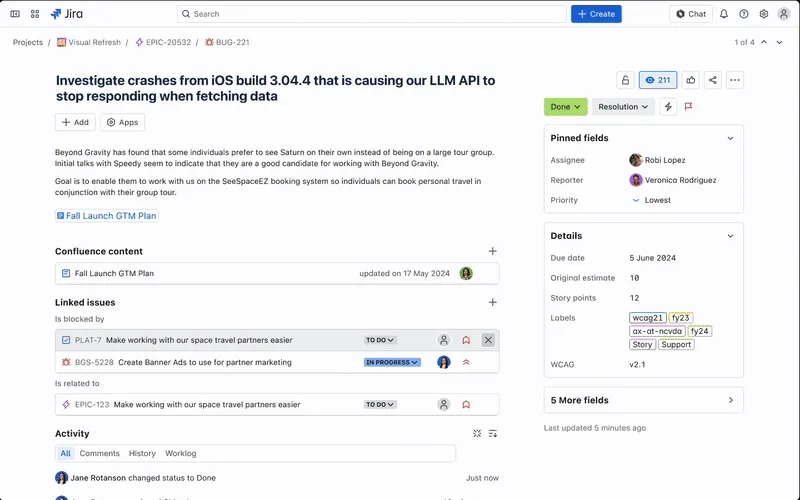Collapse the Details section
This screenshot has width=800, height=500.
coord(730,236)
